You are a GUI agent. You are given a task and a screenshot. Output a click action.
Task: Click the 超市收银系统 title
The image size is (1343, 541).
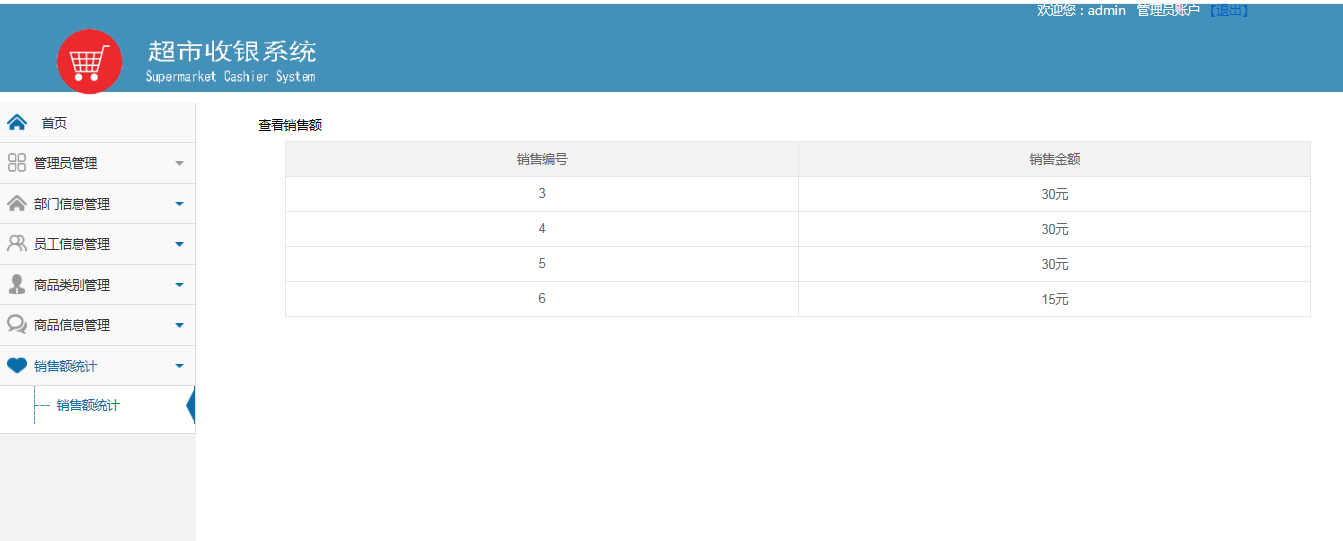pyautogui.click(x=232, y=52)
